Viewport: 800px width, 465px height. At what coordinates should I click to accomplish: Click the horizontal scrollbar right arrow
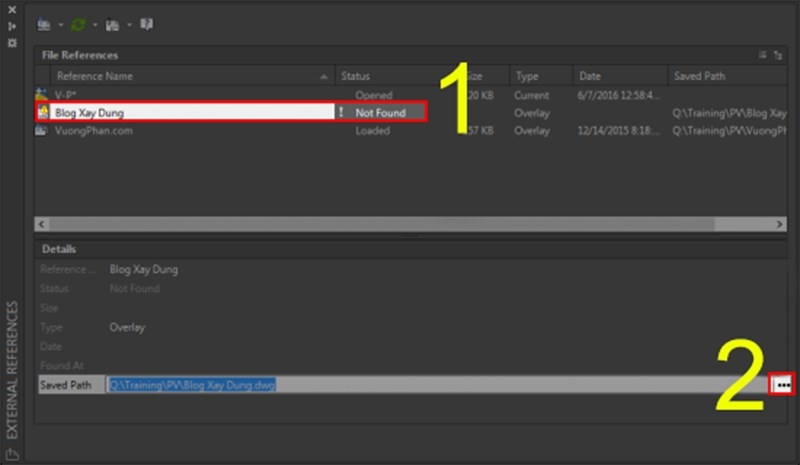[779, 224]
